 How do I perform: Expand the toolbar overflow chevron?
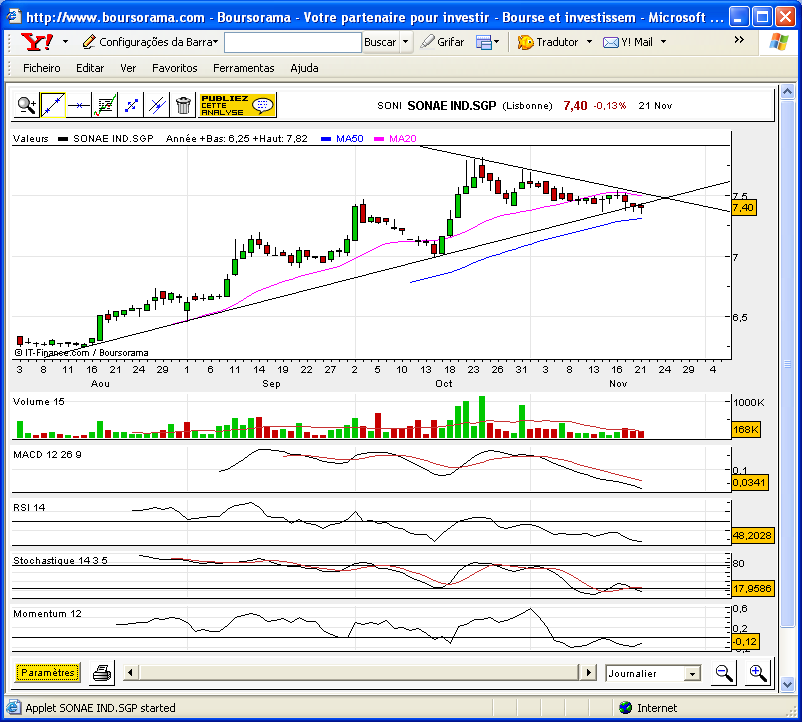(x=739, y=40)
